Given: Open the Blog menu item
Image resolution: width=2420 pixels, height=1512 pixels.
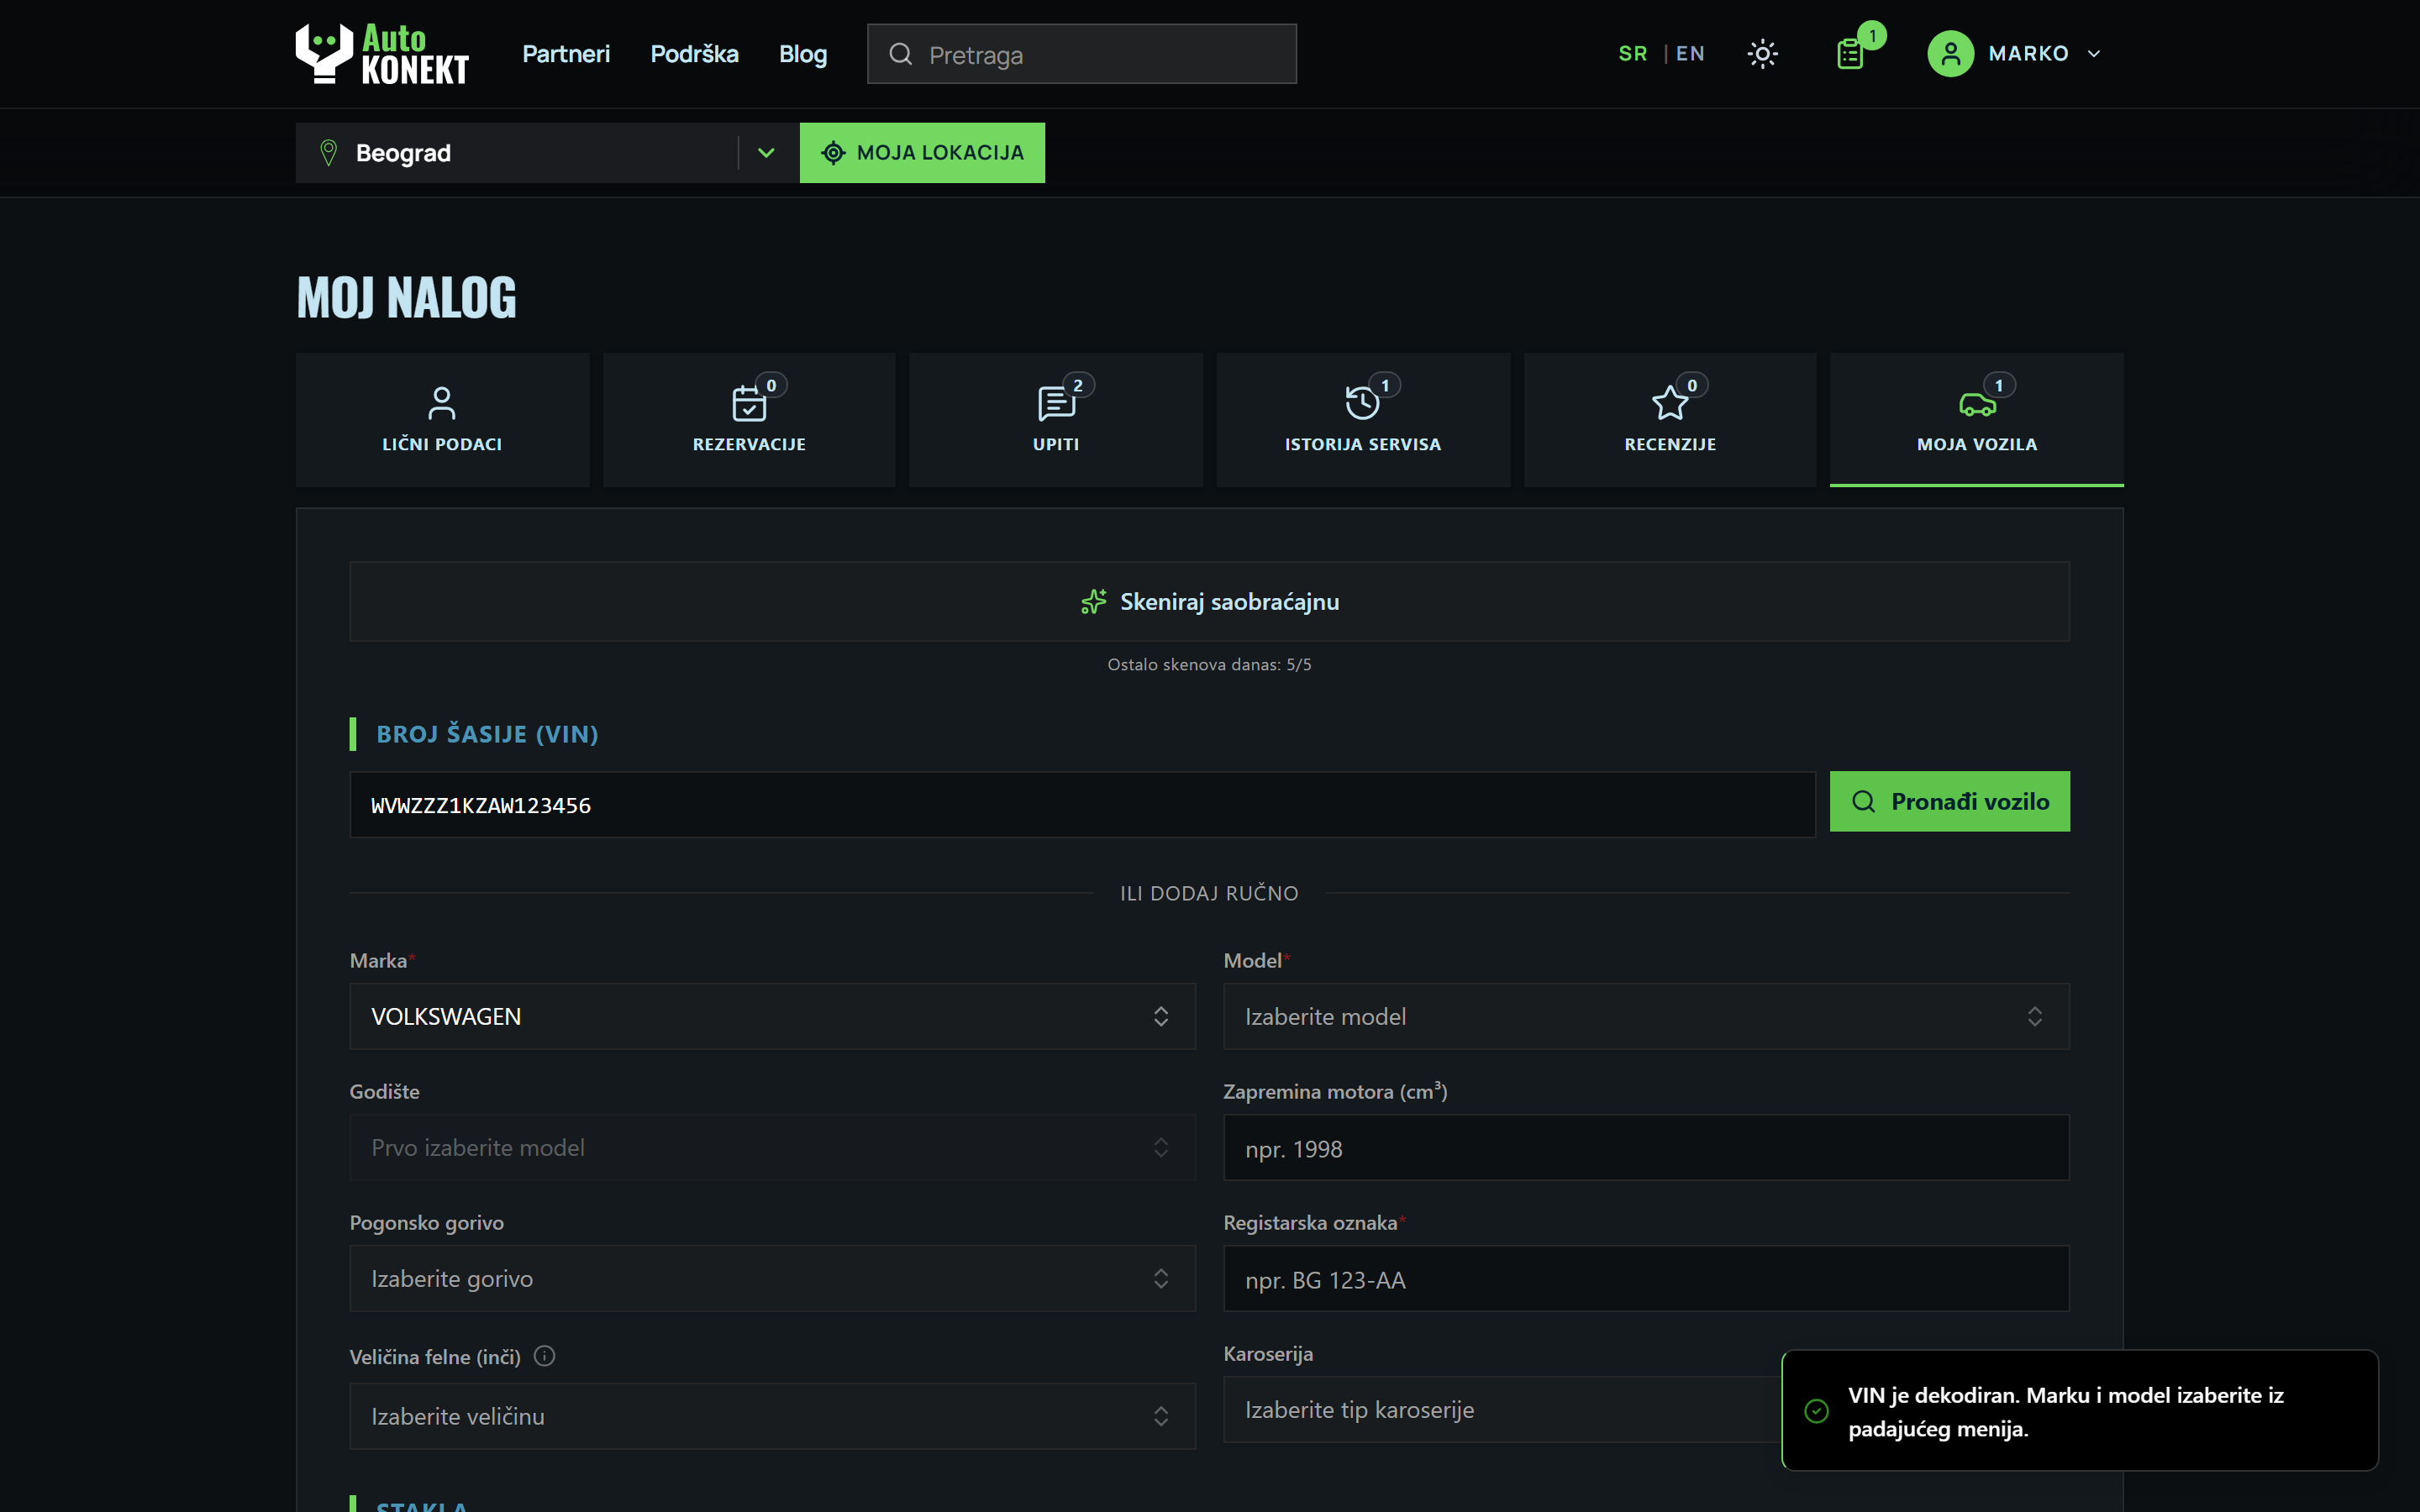Looking at the screenshot, I should tap(803, 54).
